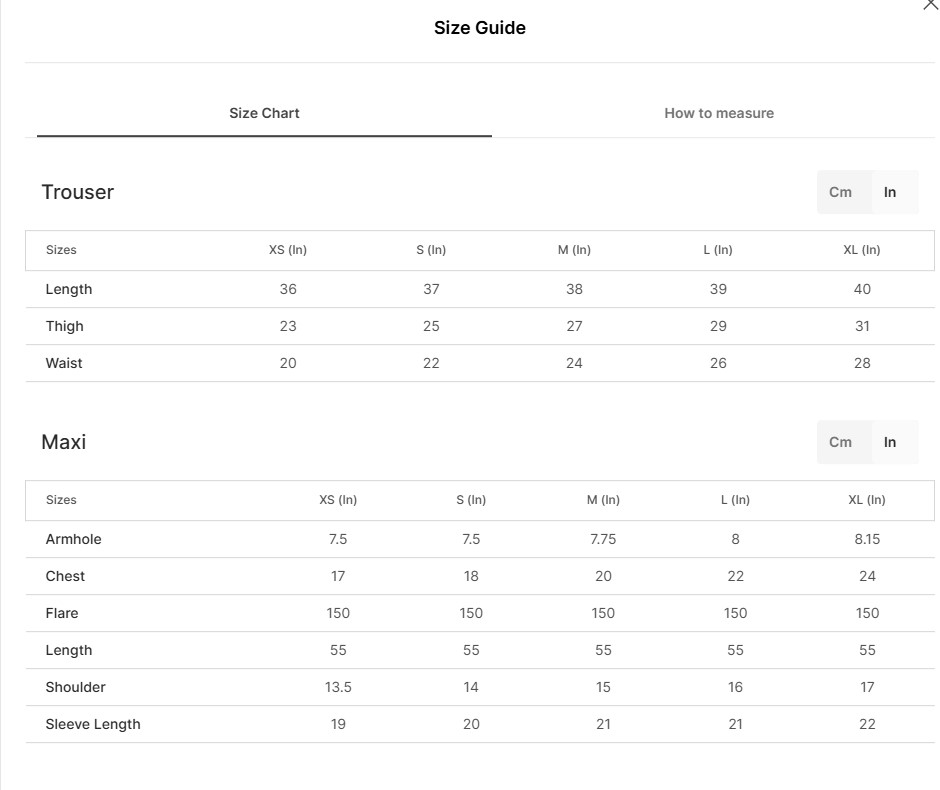Select the Thigh row label in Trouser
Image resolution: width=940 pixels, height=790 pixels.
coord(65,326)
